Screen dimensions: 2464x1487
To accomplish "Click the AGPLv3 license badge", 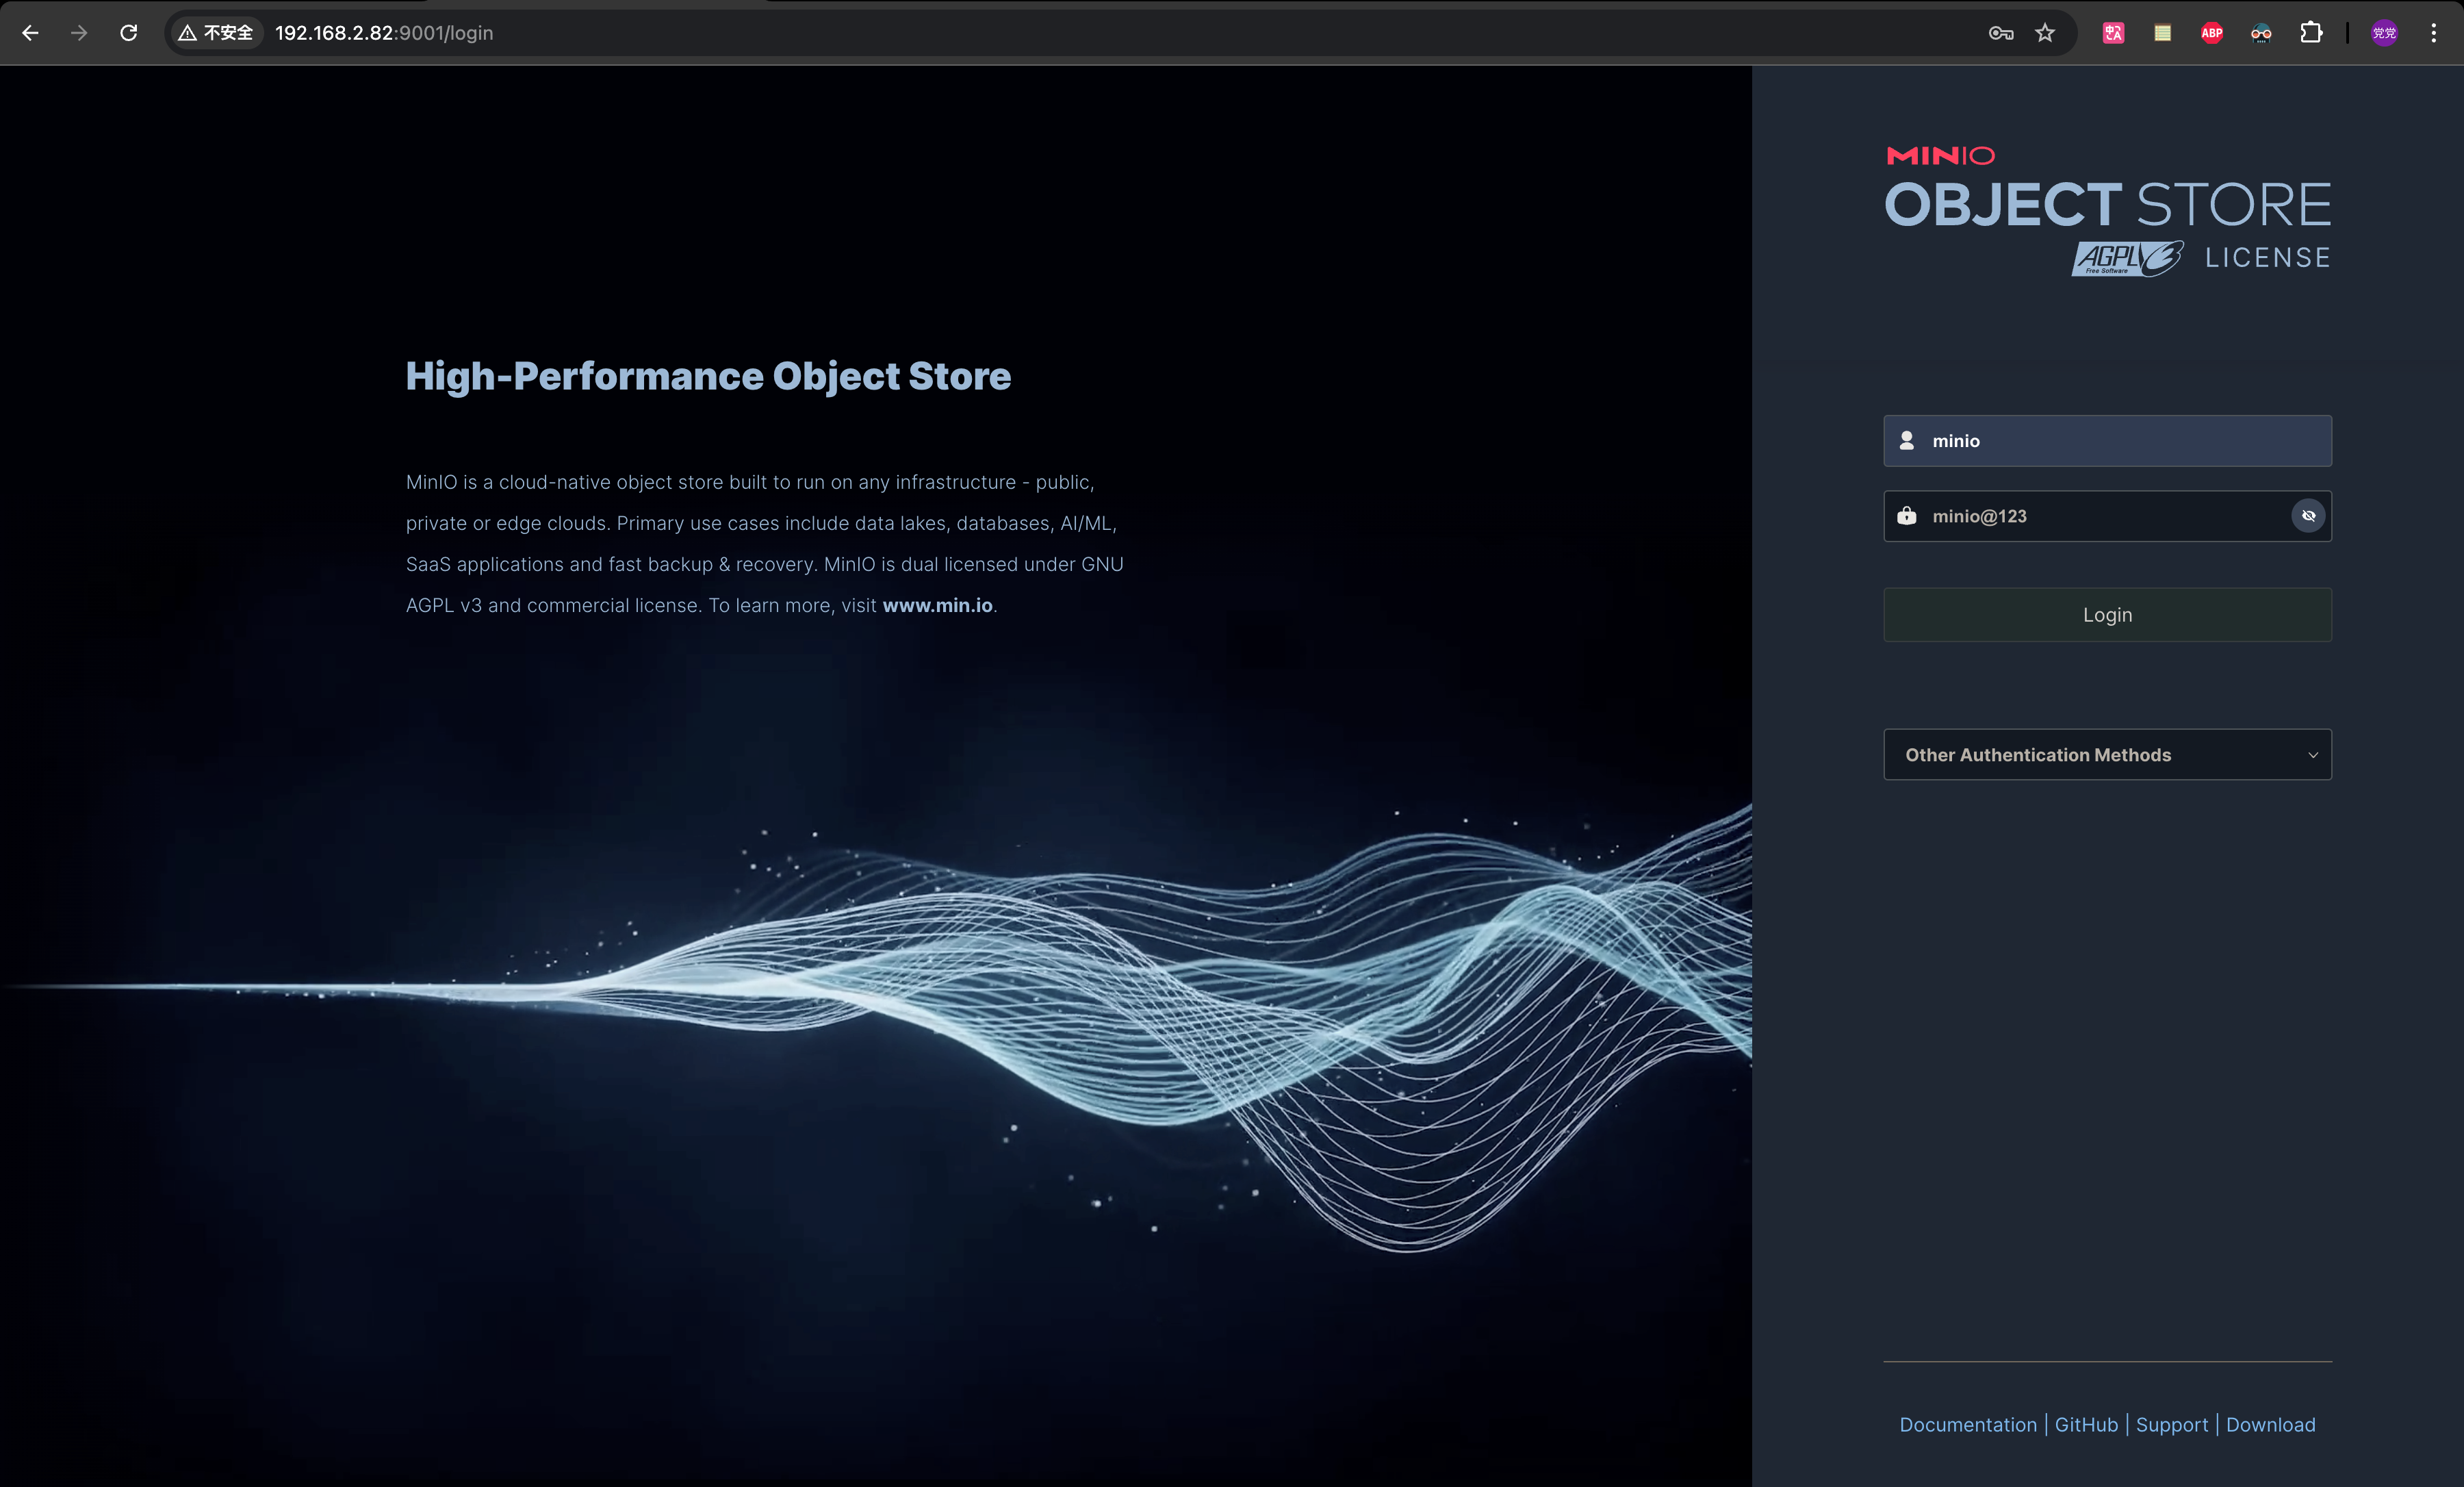I will click(x=2127, y=258).
